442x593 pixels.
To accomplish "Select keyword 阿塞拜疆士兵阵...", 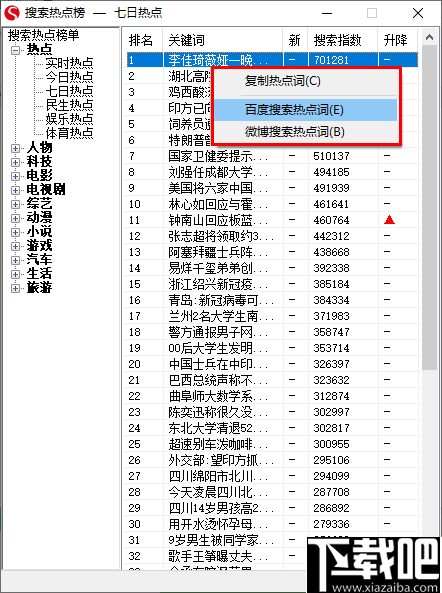I will click(x=218, y=252).
